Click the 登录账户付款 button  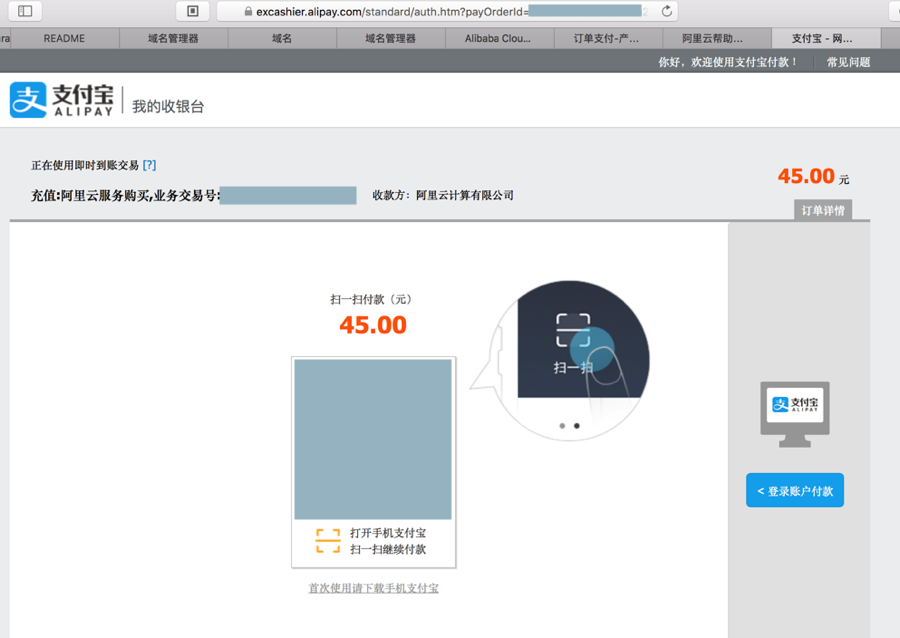(795, 491)
